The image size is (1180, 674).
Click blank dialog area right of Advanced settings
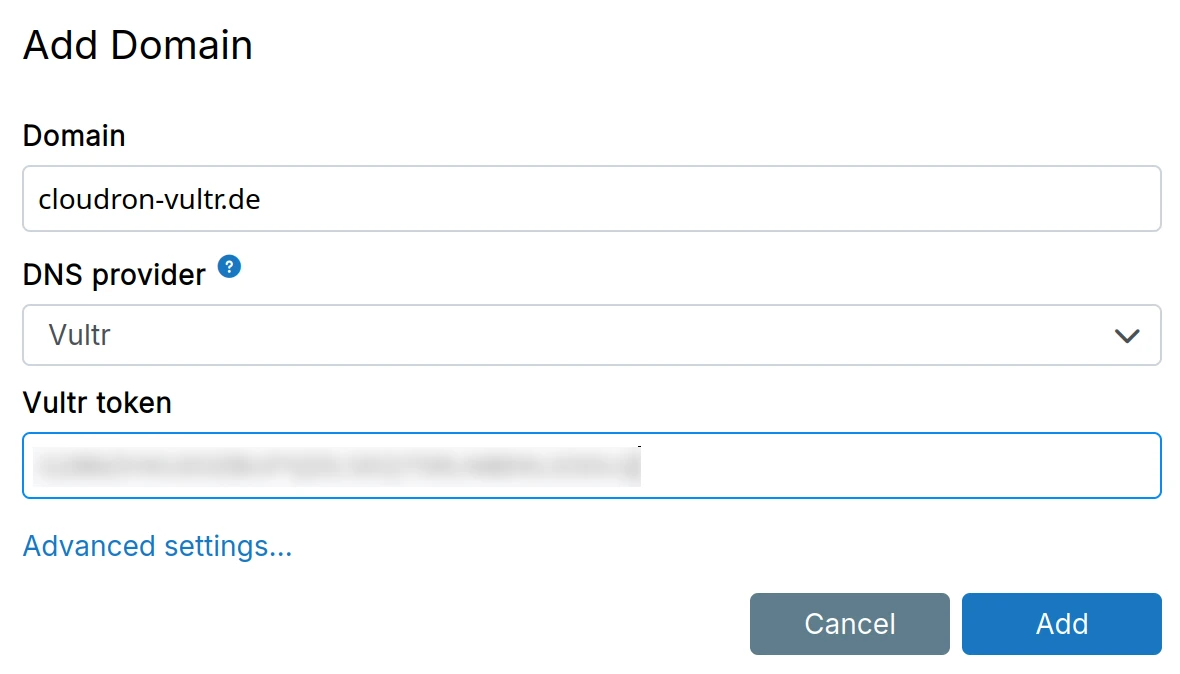click(700, 546)
